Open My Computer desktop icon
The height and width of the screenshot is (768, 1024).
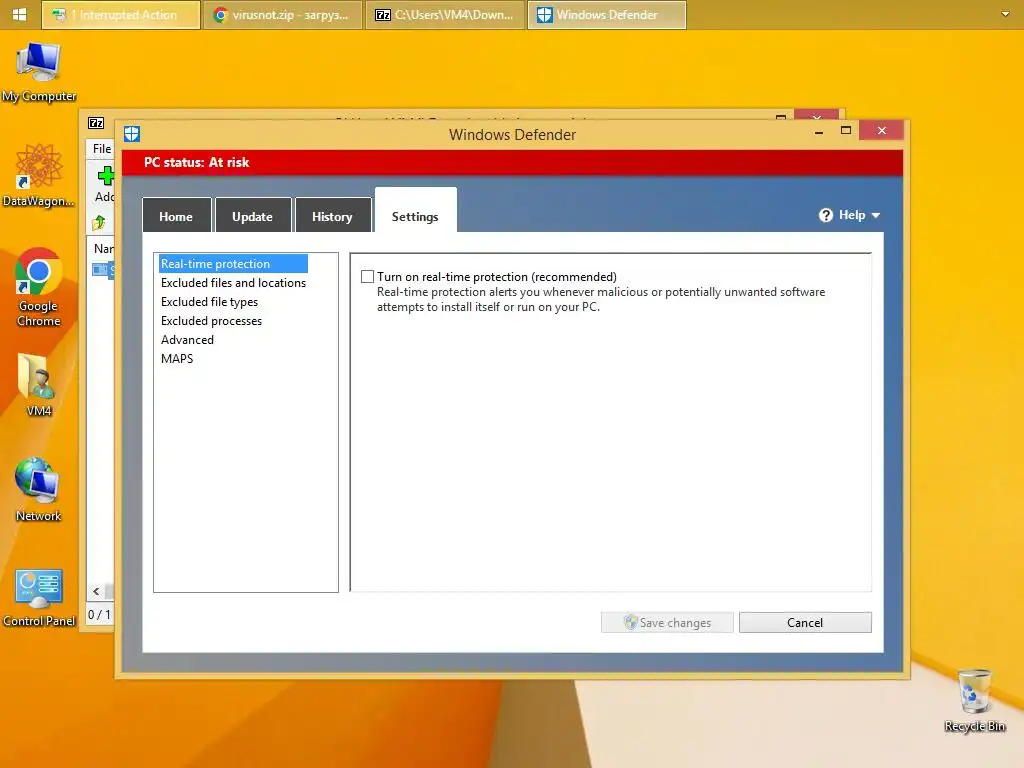pyautogui.click(x=39, y=72)
